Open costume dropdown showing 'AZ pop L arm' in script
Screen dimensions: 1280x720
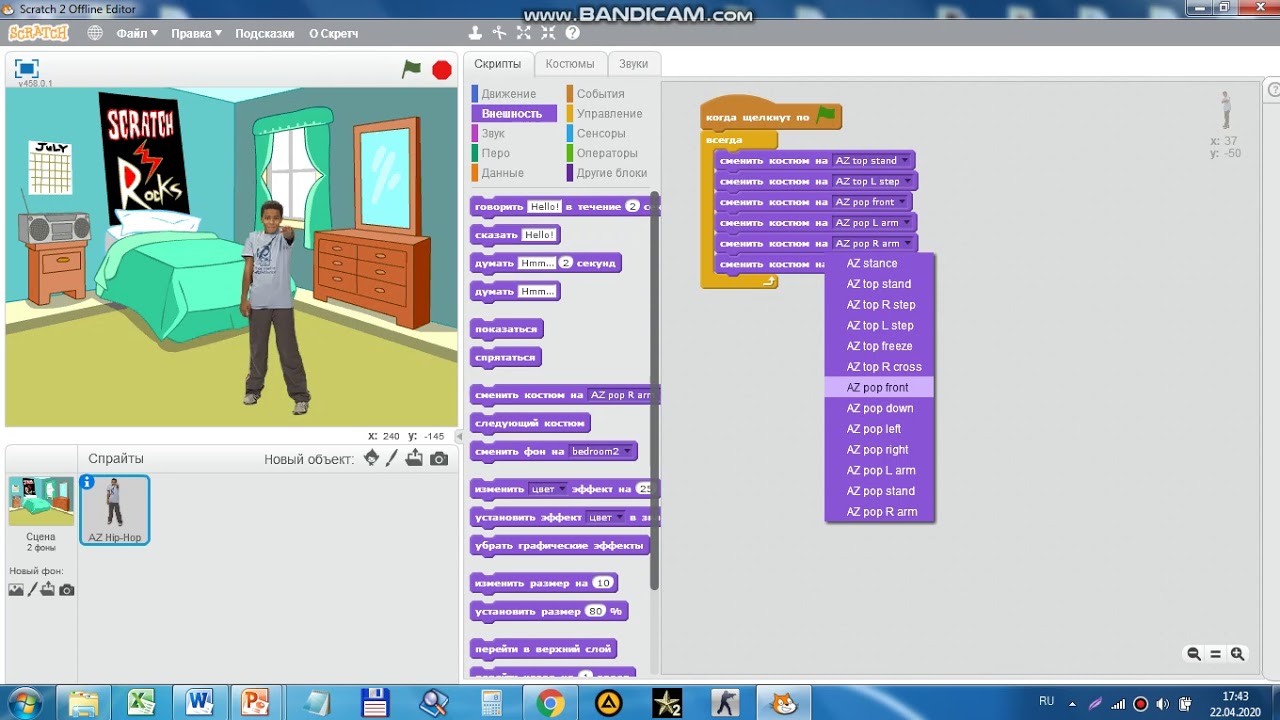tap(873, 223)
